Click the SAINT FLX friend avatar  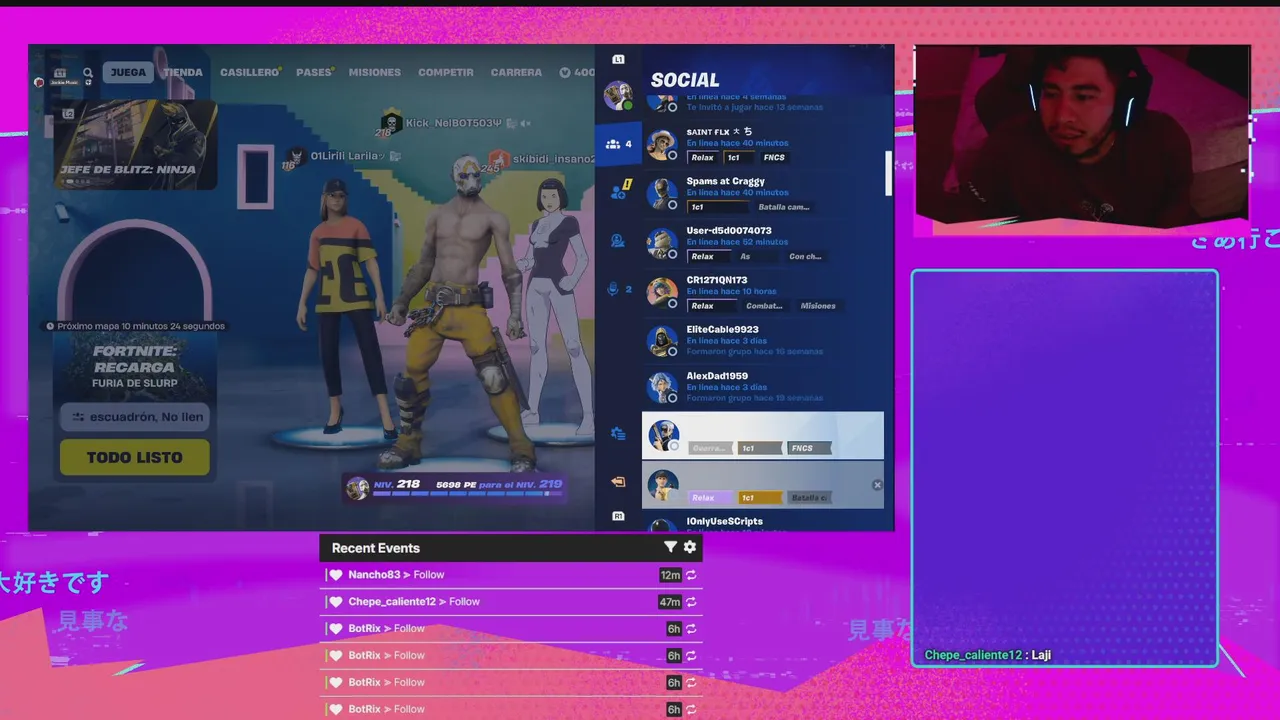tap(662, 144)
